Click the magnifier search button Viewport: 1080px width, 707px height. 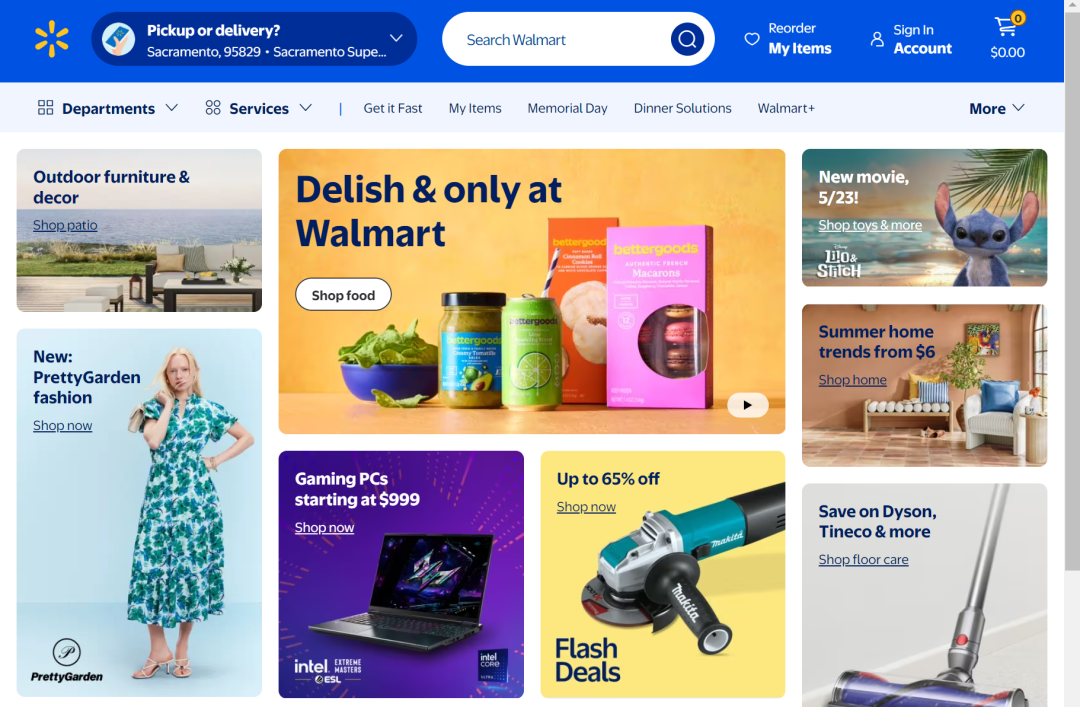point(687,39)
